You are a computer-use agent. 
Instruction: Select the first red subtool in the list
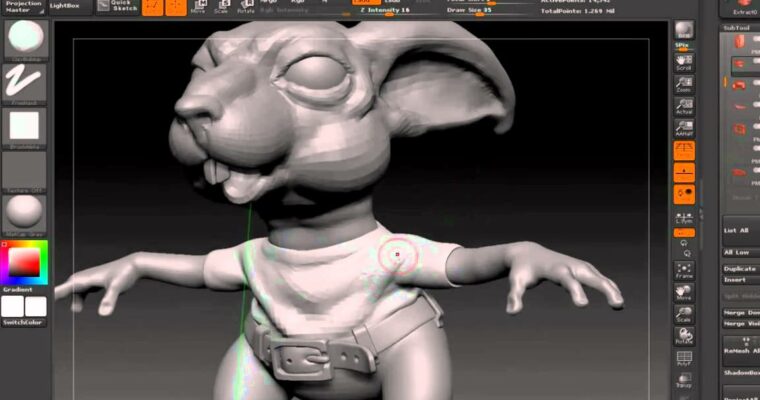[740, 42]
